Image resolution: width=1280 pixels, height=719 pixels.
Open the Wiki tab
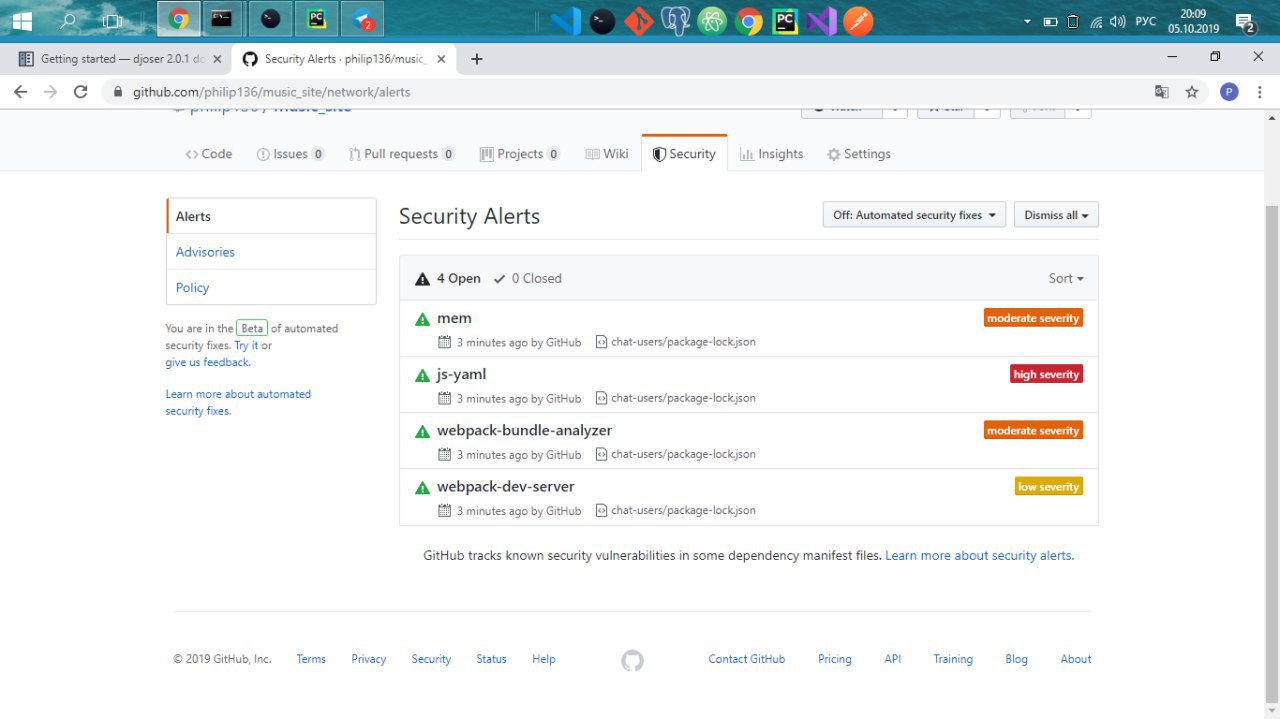[607, 154]
